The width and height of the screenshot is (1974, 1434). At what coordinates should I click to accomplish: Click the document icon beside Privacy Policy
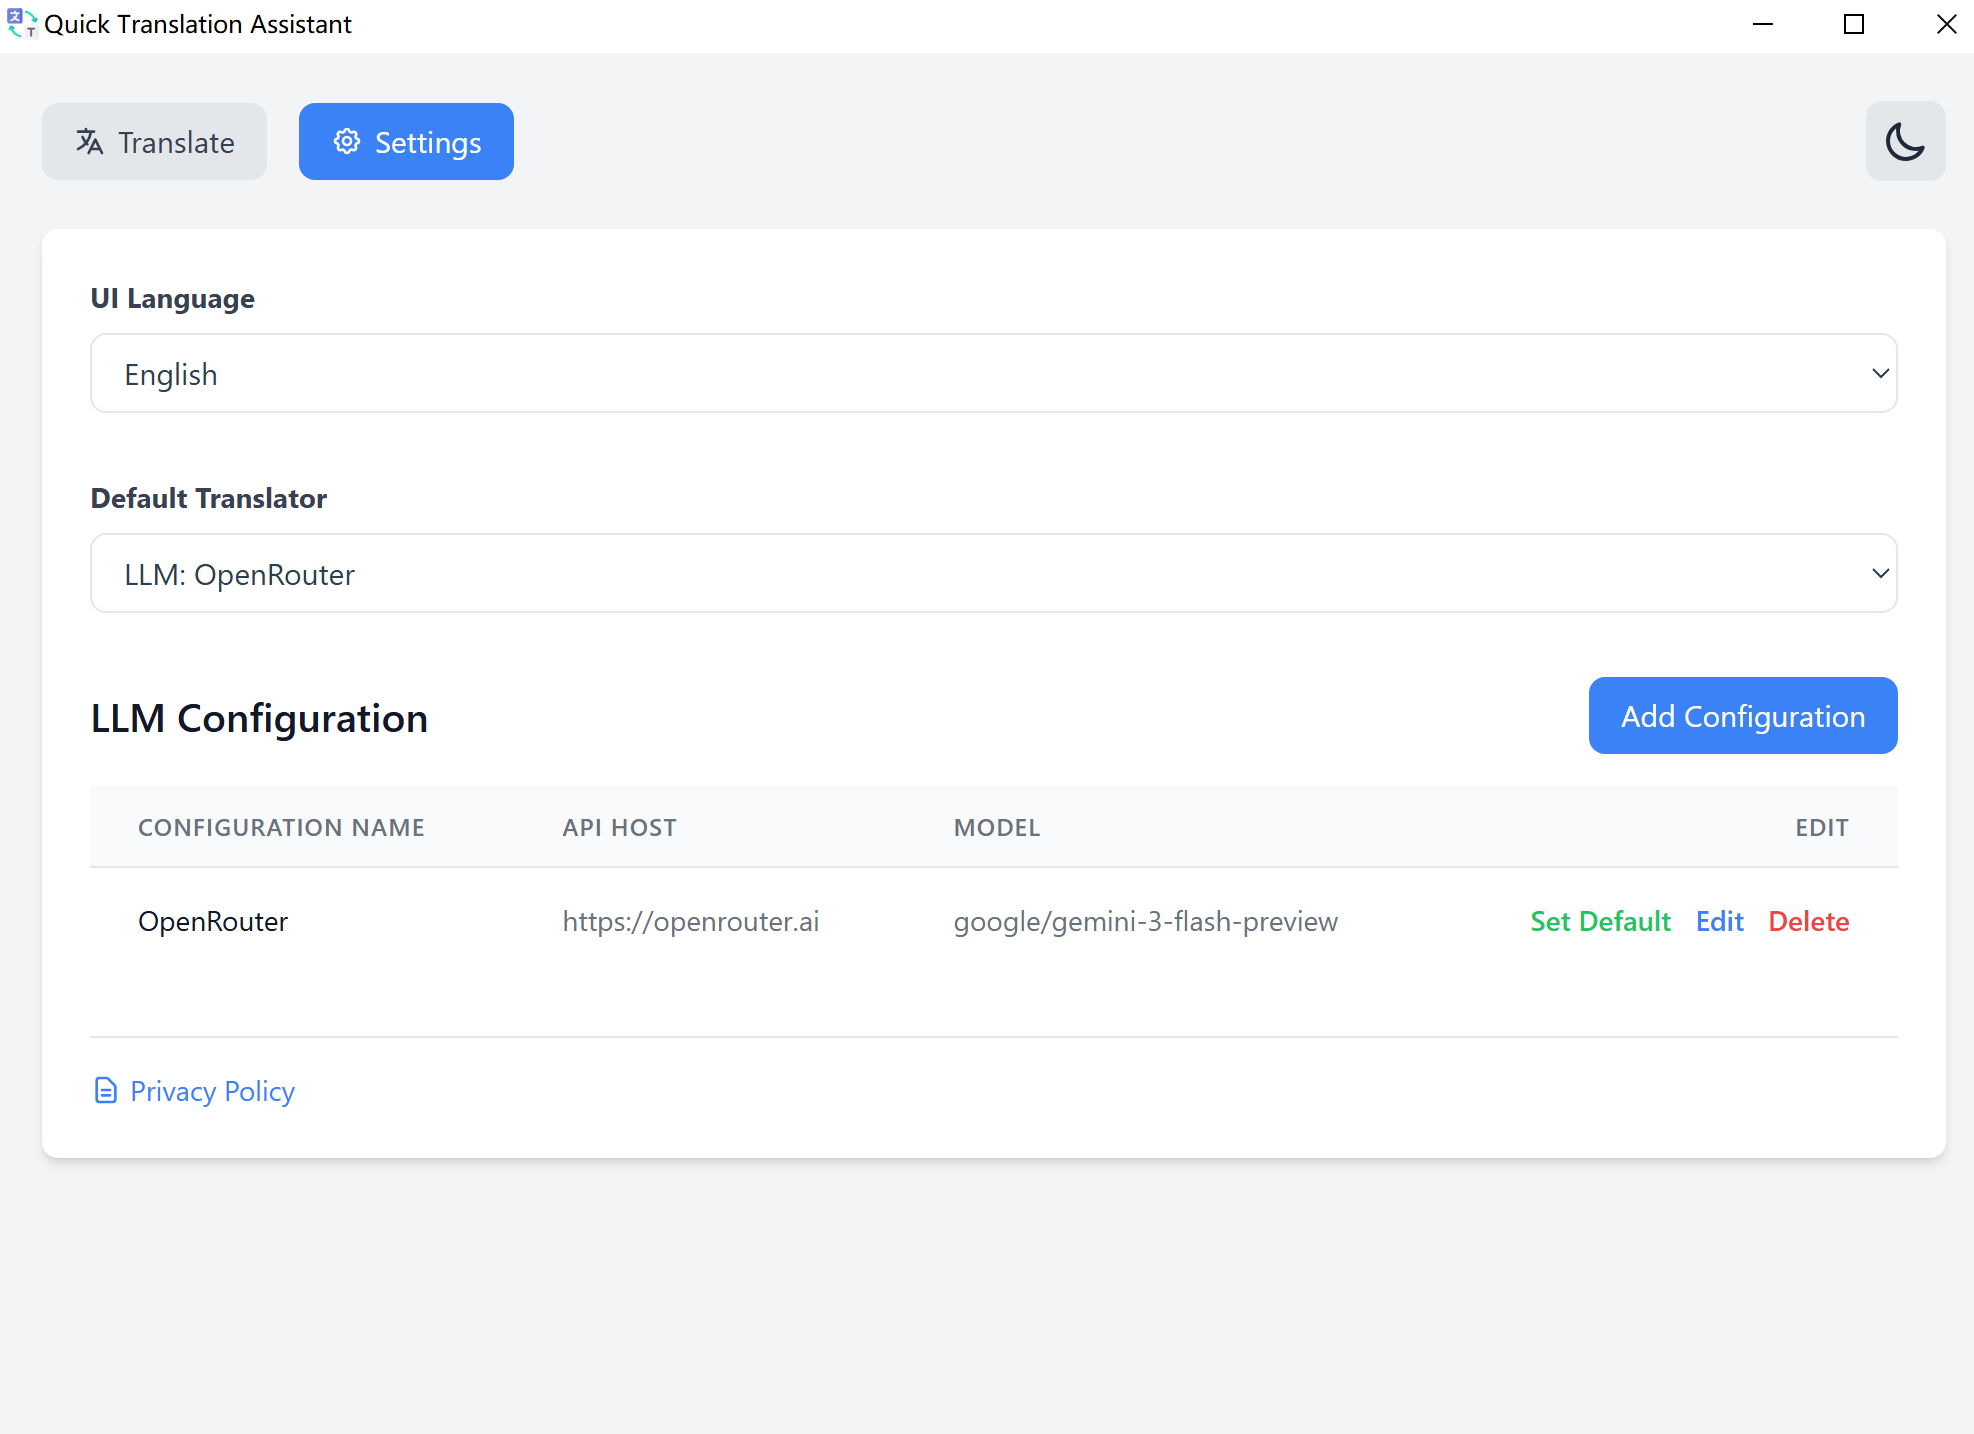(106, 1090)
